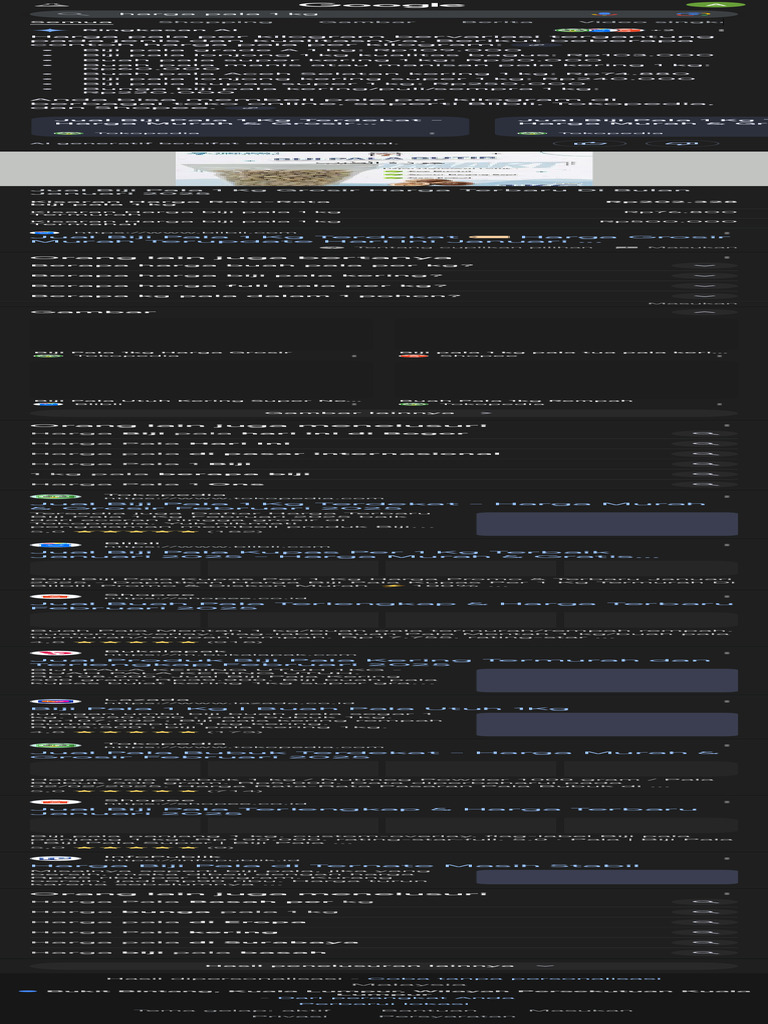Open the Google account avatar
This screenshot has height=1024, width=768.
pyautogui.click(x=716, y=4)
